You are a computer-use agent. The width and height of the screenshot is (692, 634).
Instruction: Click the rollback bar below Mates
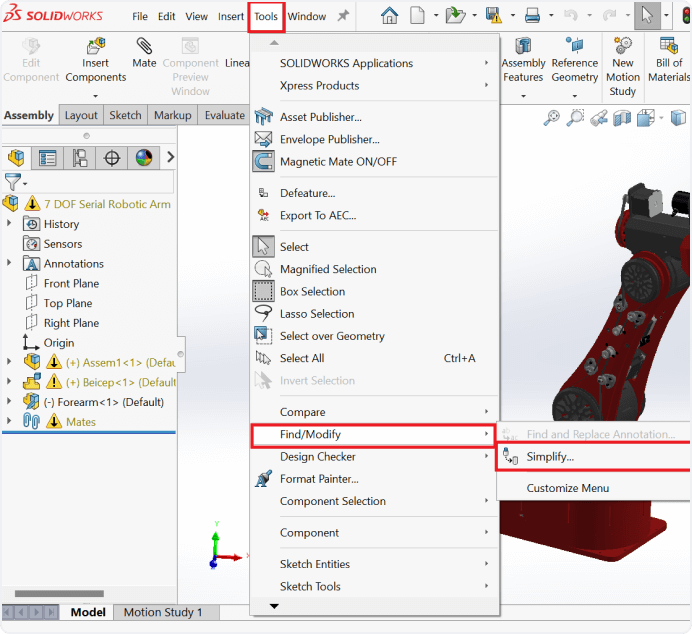click(89, 433)
